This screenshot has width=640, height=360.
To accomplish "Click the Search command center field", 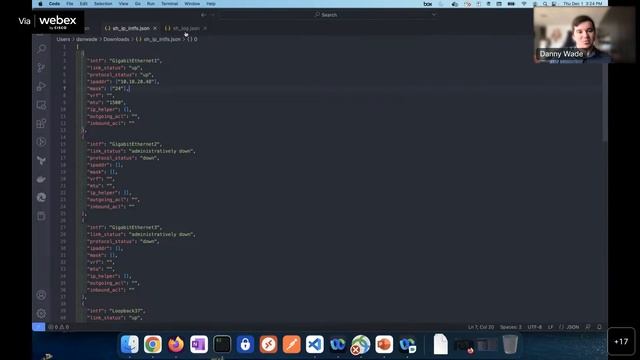I will 327,15.
